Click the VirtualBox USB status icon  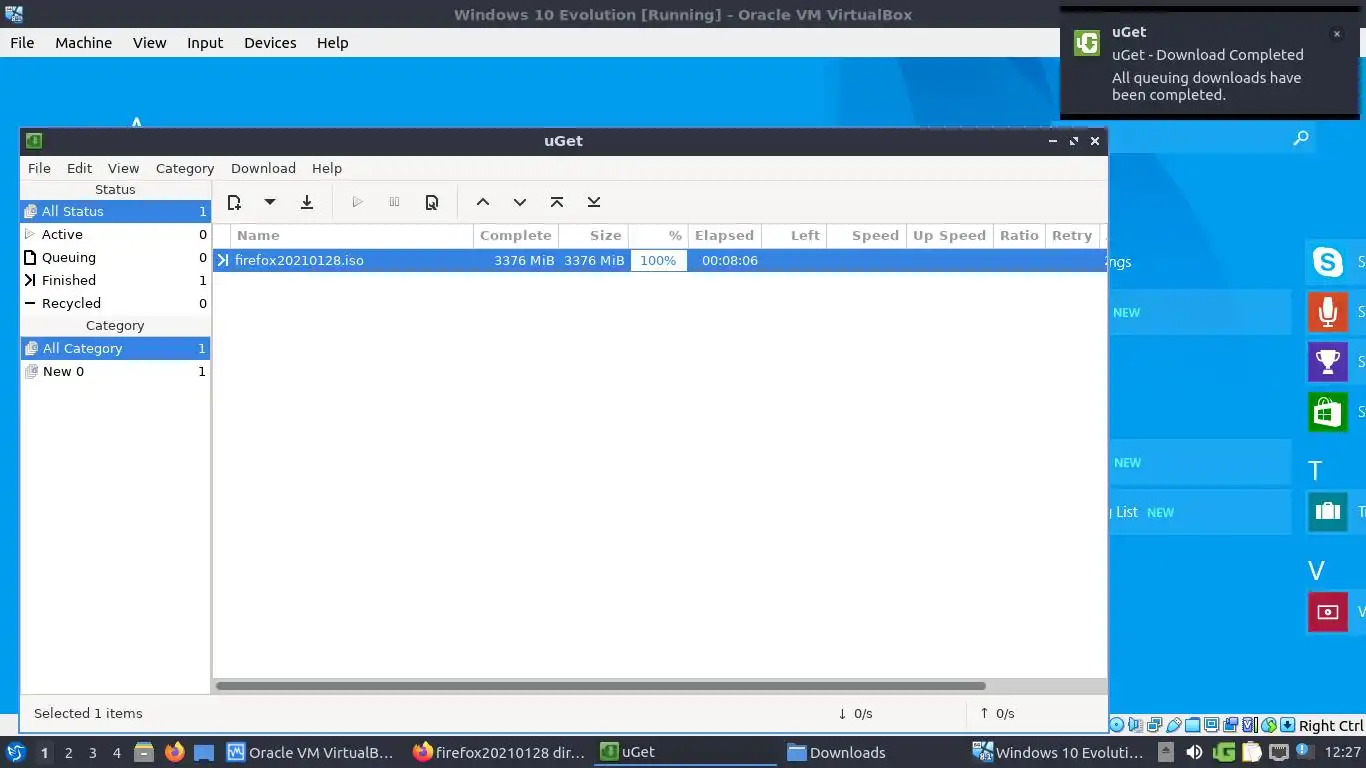point(1174,725)
